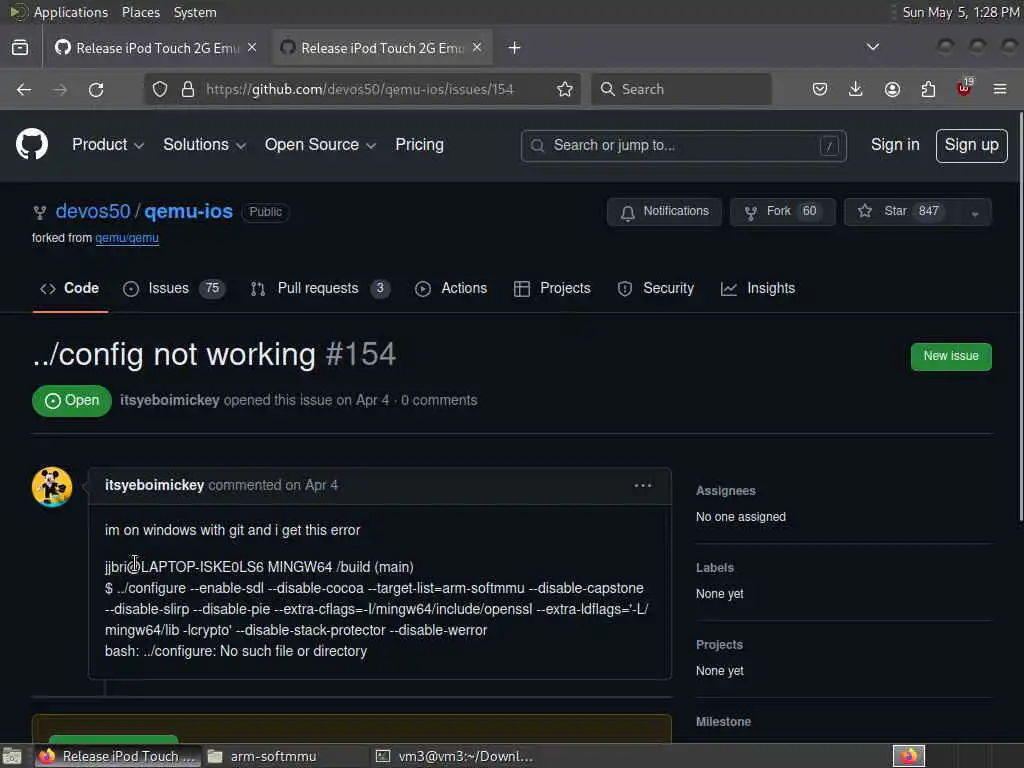Open the Places menu
The width and height of the screenshot is (1024, 768).
[141, 12]
